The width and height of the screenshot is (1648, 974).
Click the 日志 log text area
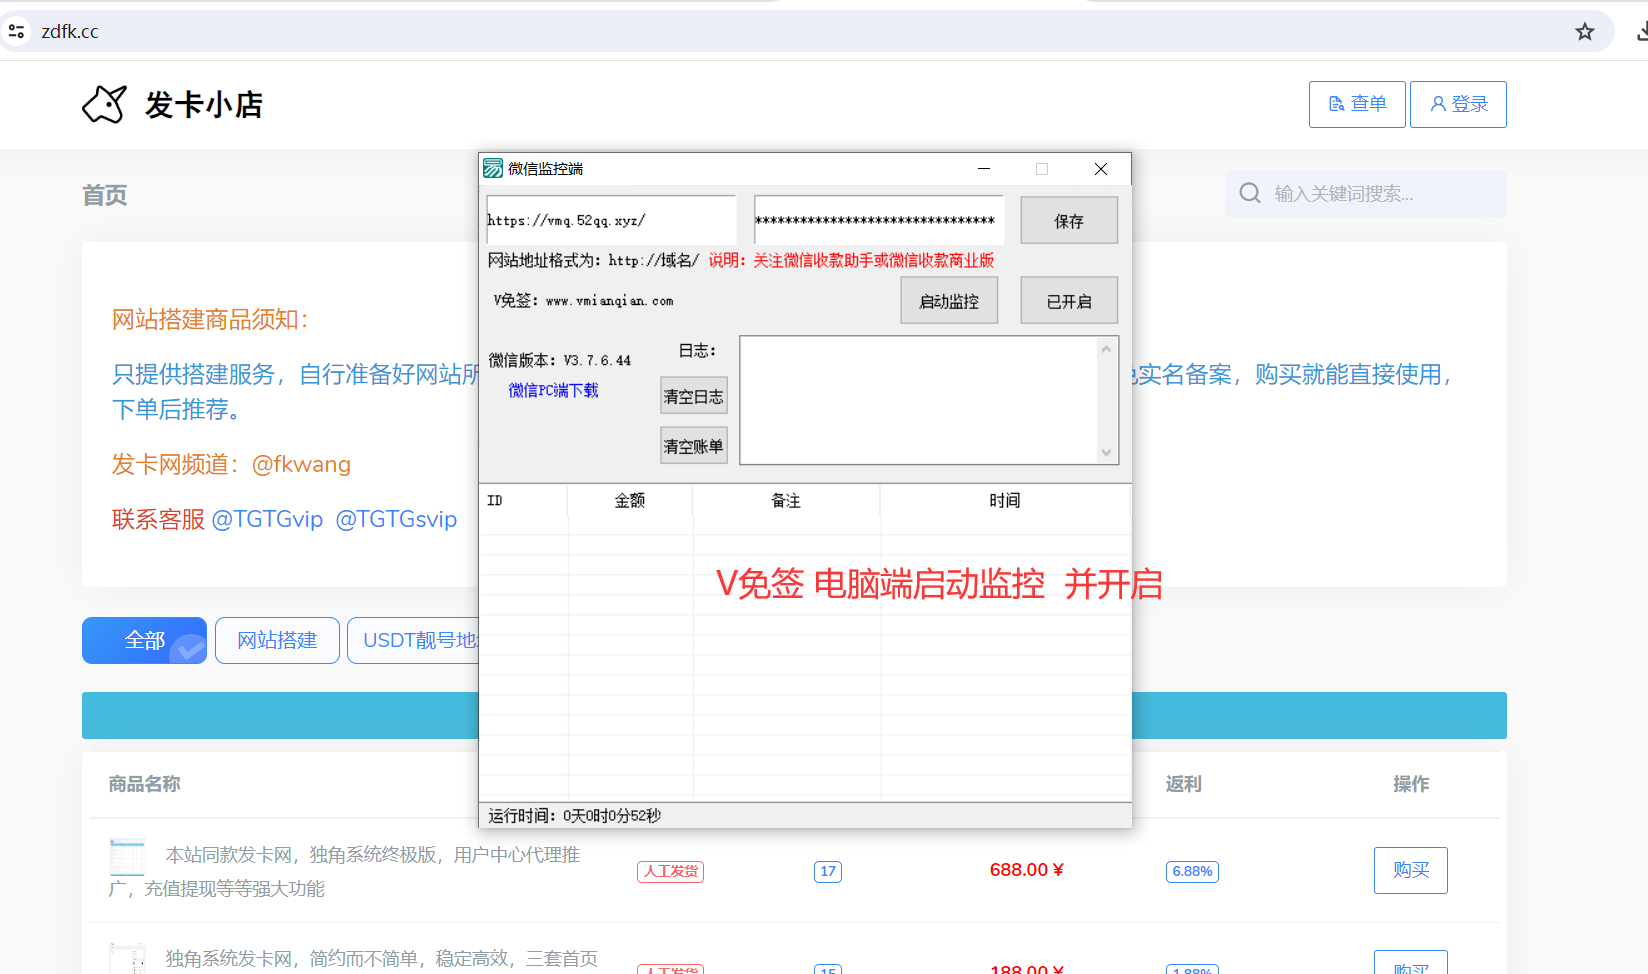point(920,400)
